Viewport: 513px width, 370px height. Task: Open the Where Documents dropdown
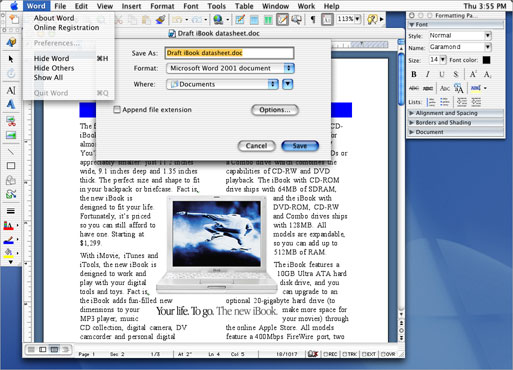click(222, 84)
